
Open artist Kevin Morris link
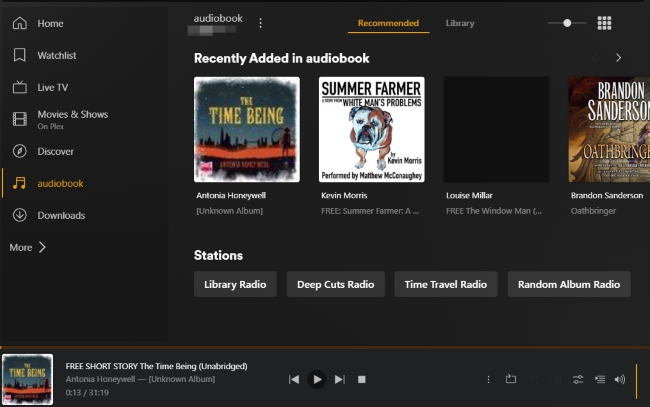(344, 195)
